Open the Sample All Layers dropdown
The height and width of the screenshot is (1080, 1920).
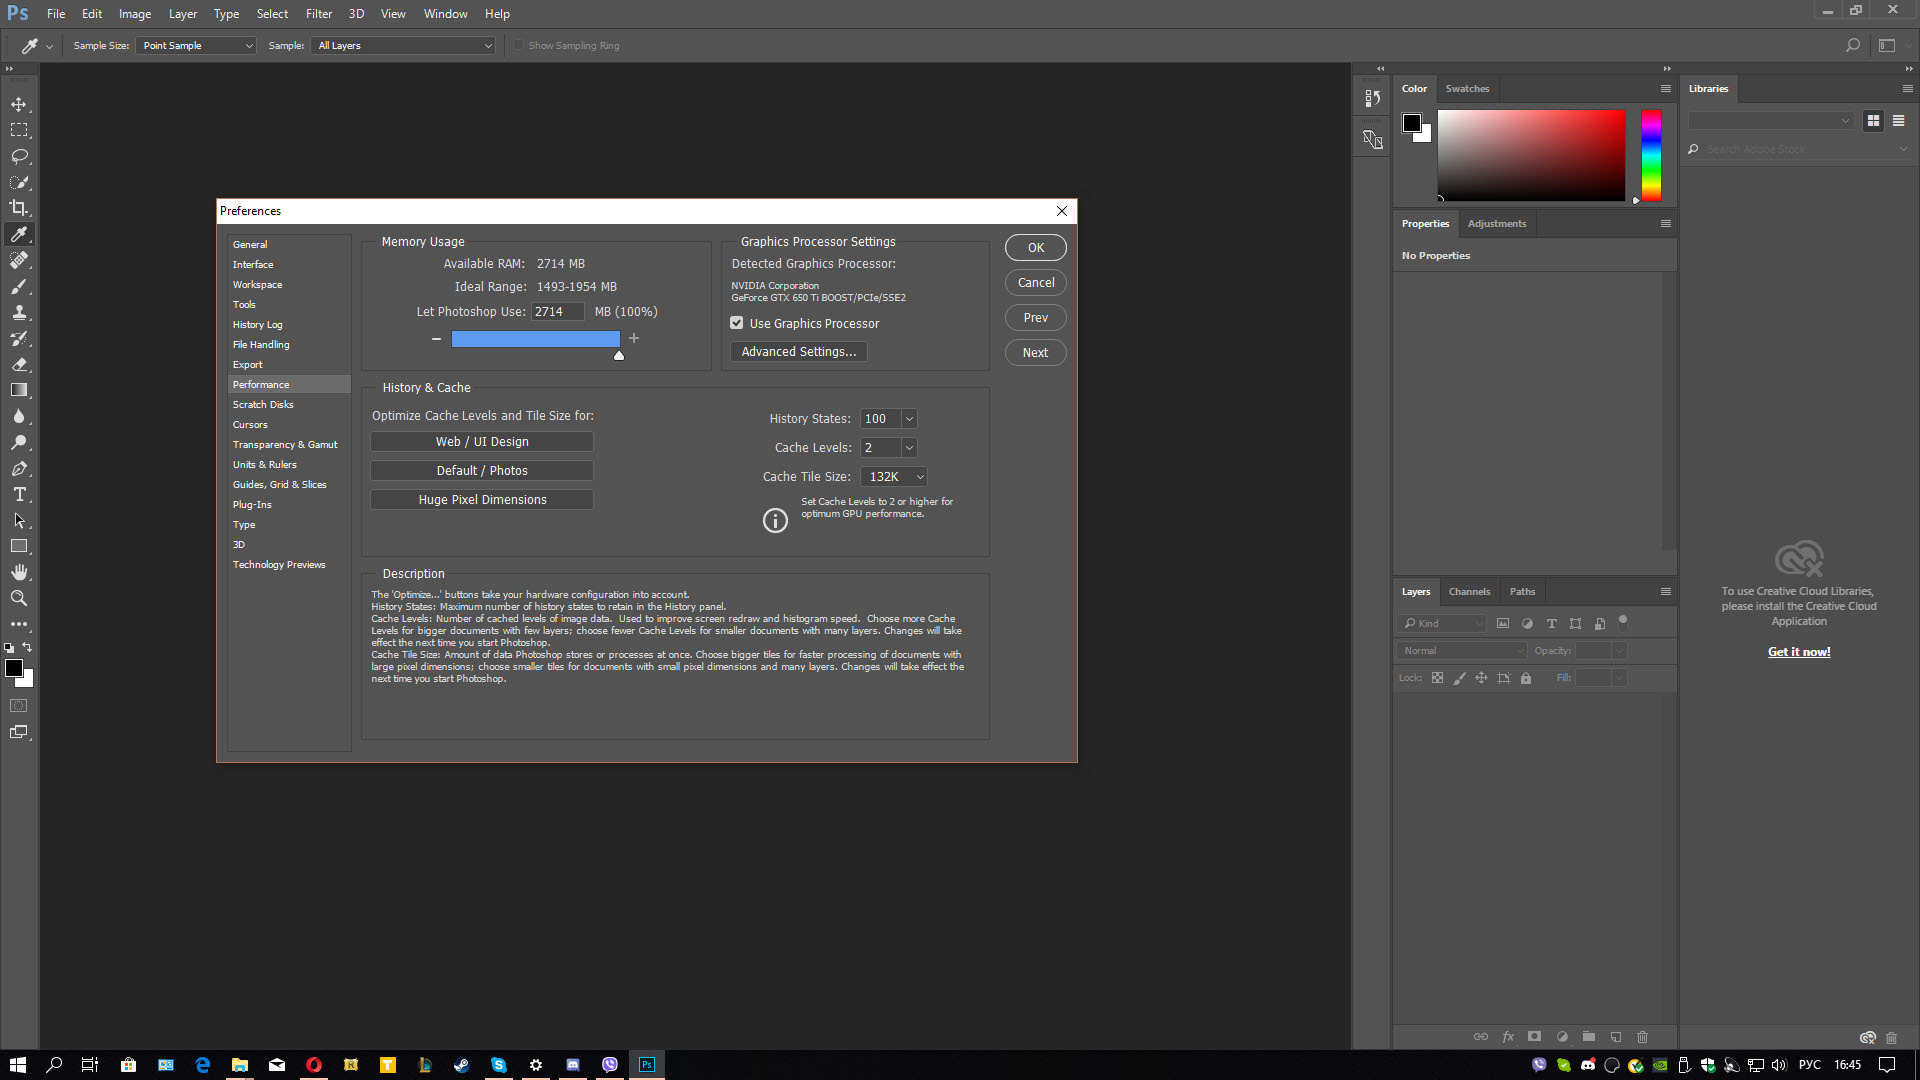click(404, 45)
